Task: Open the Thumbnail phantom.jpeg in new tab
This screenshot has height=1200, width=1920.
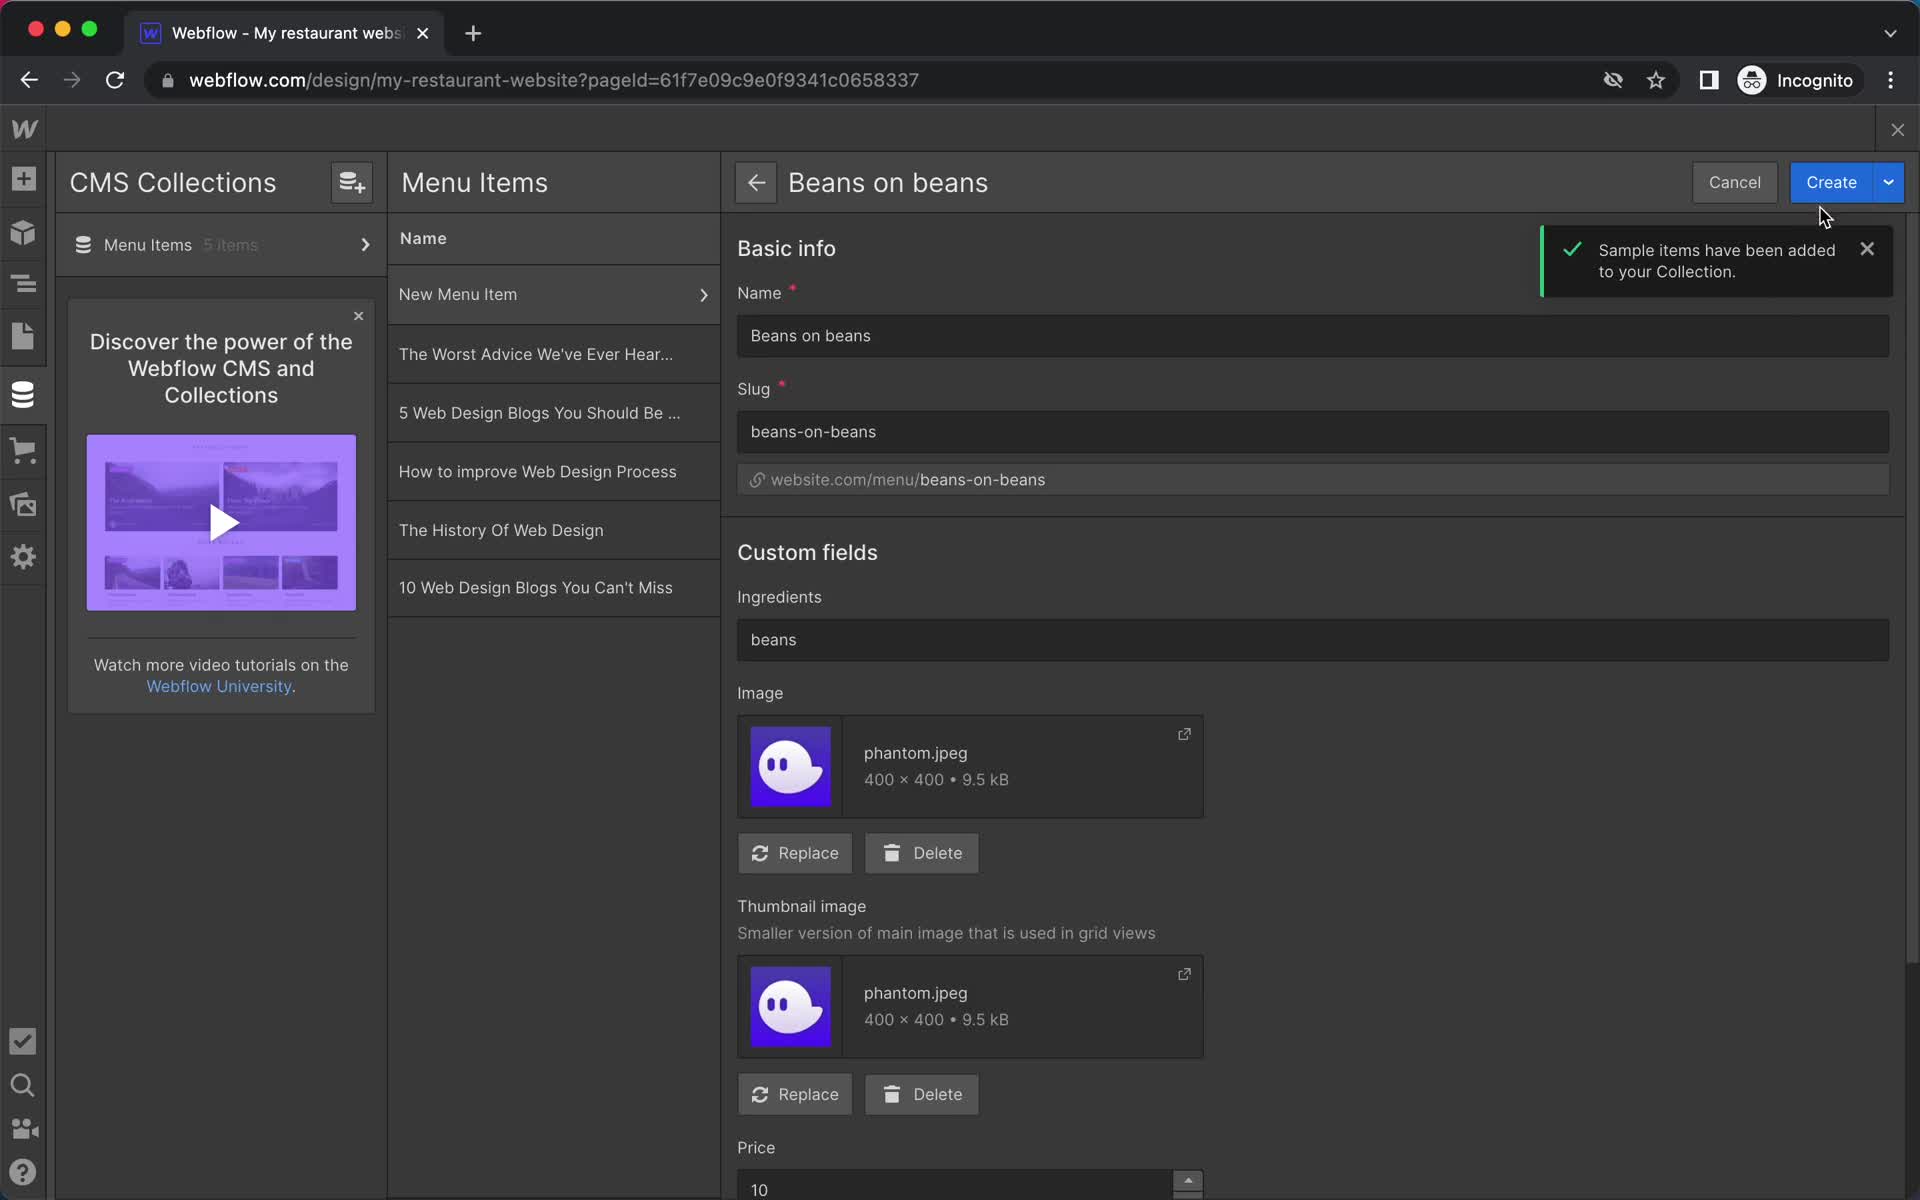Action: coord(1184,974)
